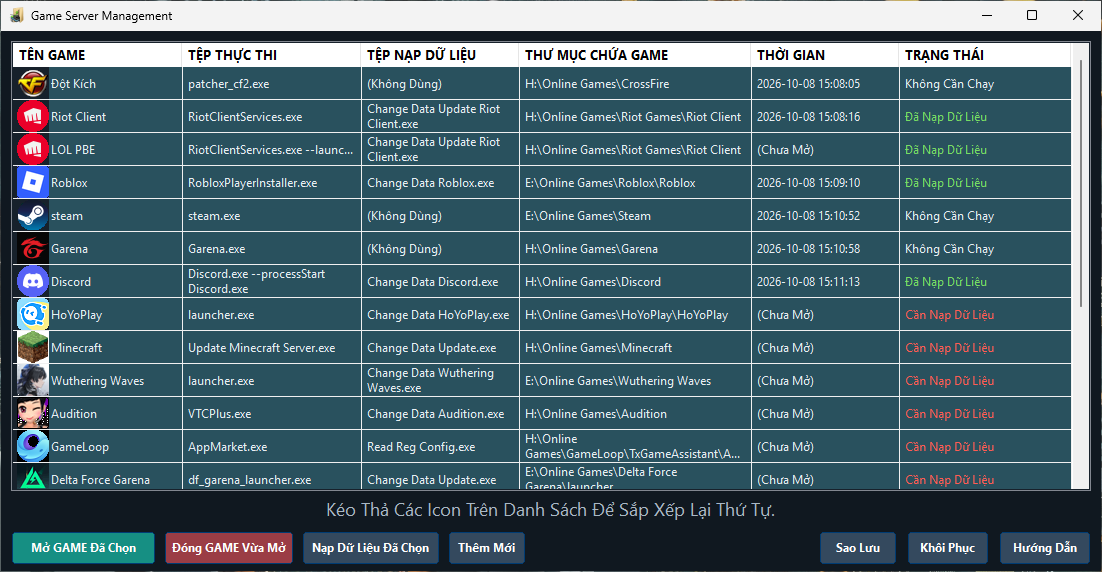Click Change Data Audition.exe cell
1102x572 pixels.
coord(440,414)
